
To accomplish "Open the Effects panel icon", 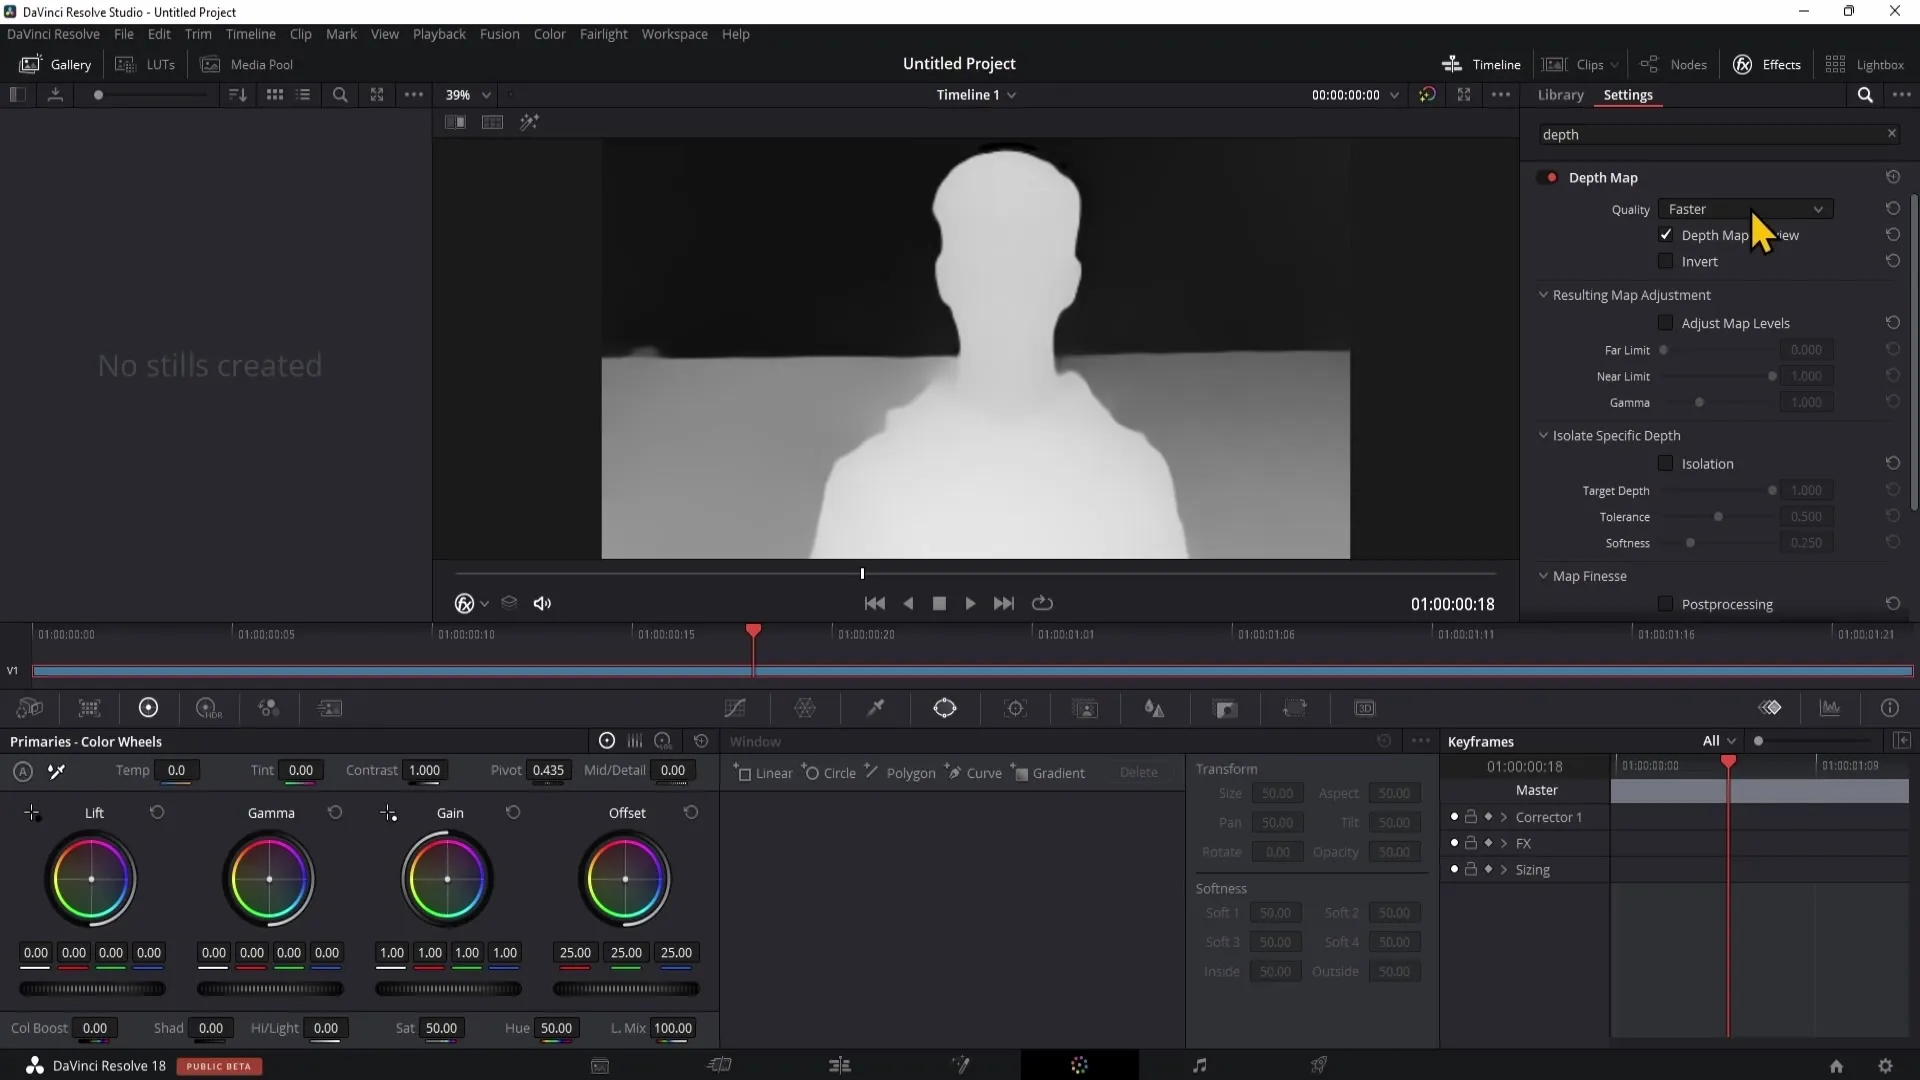I will [1743, 63].
